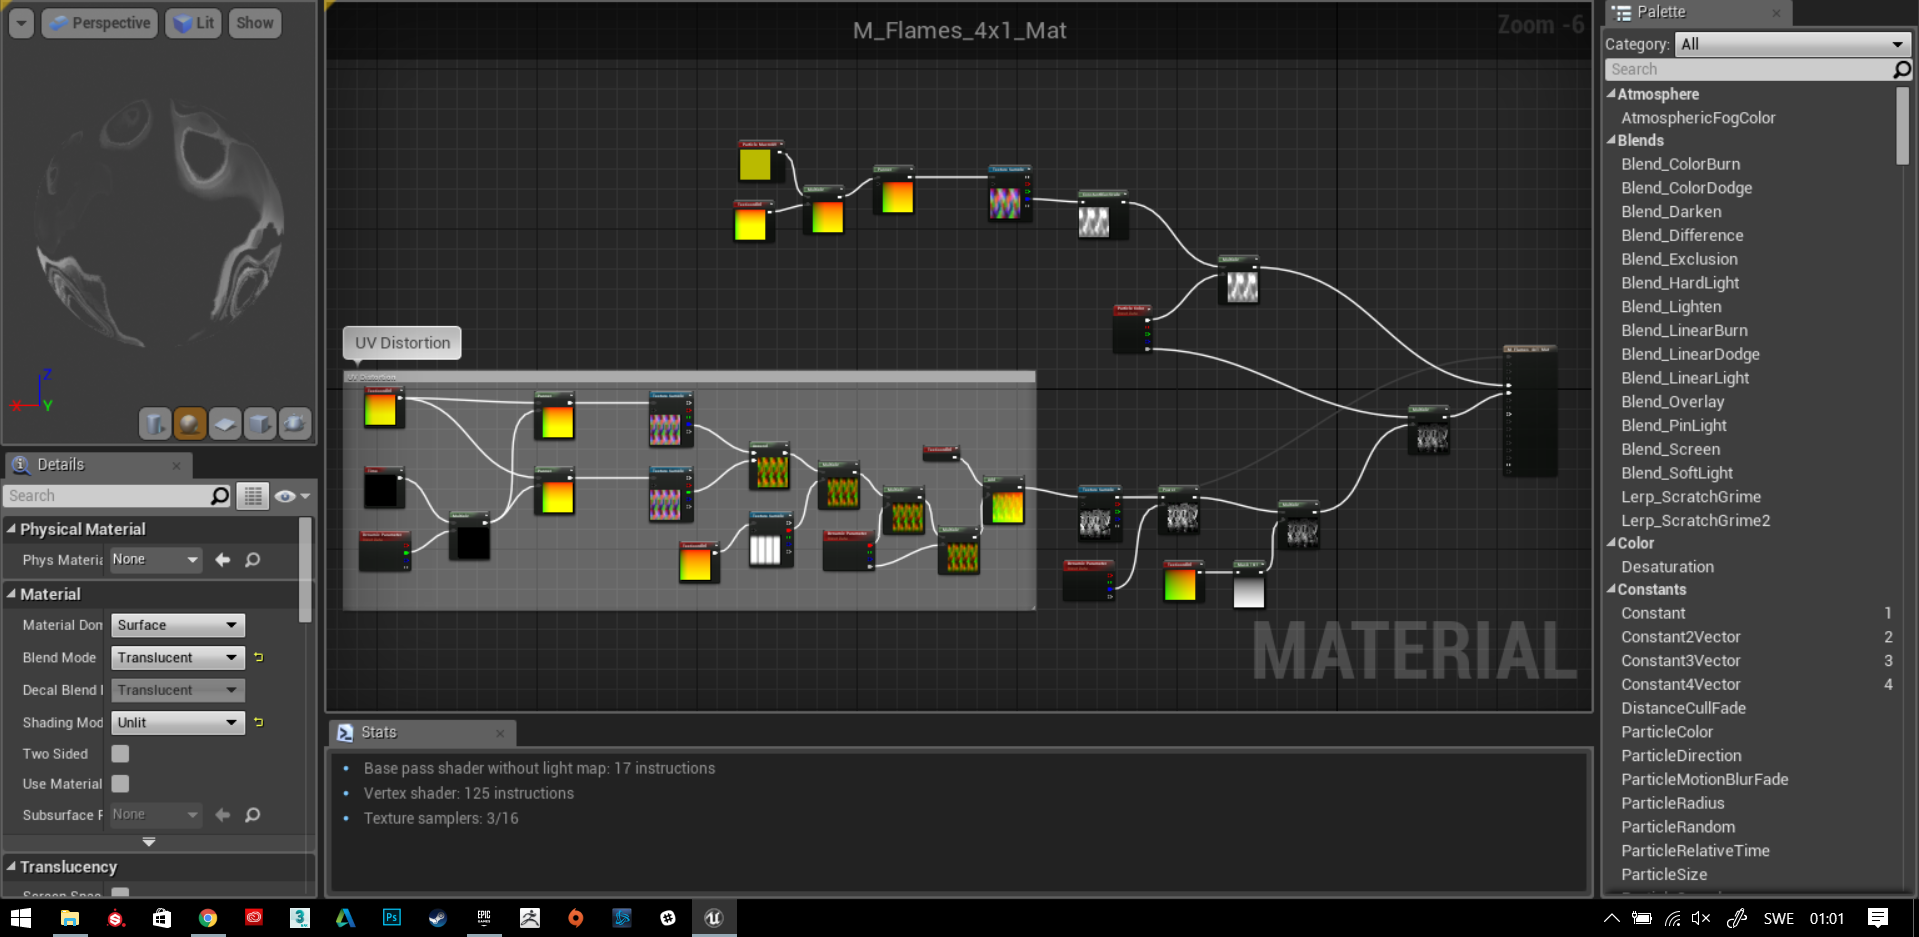Open the Details view options eye menu
Screen dimensions: 1919x937
tap(291, 496)
